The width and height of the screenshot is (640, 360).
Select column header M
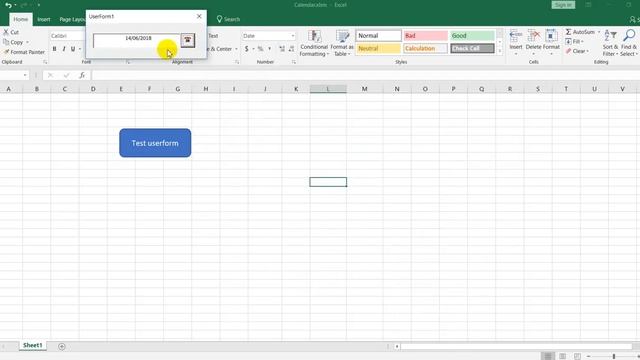point(364,89)
